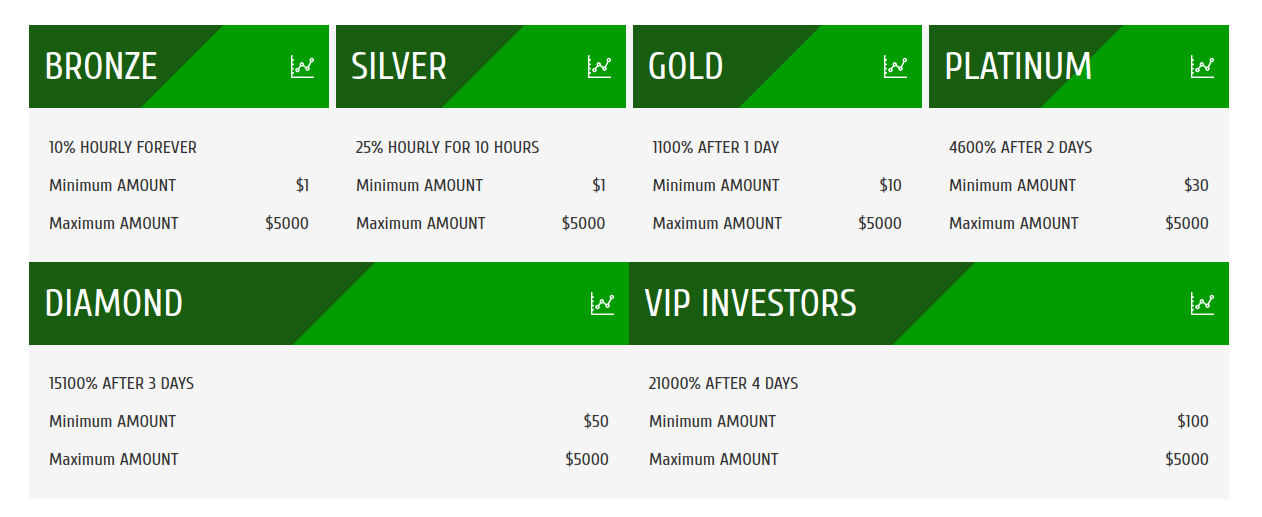Image resolution: width=1262 pixels, height=517 pixels.
Task: Select the SILVER plan heading
Action: pyautogui.click(x=399, y=67)
